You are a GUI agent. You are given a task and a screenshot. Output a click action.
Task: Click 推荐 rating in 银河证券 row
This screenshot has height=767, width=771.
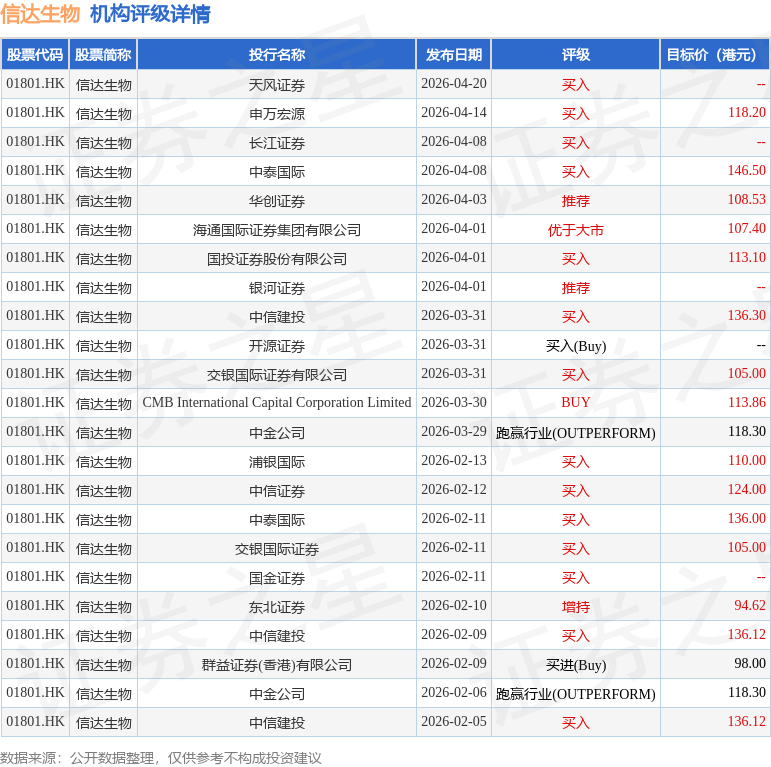(x=576, y=288)
